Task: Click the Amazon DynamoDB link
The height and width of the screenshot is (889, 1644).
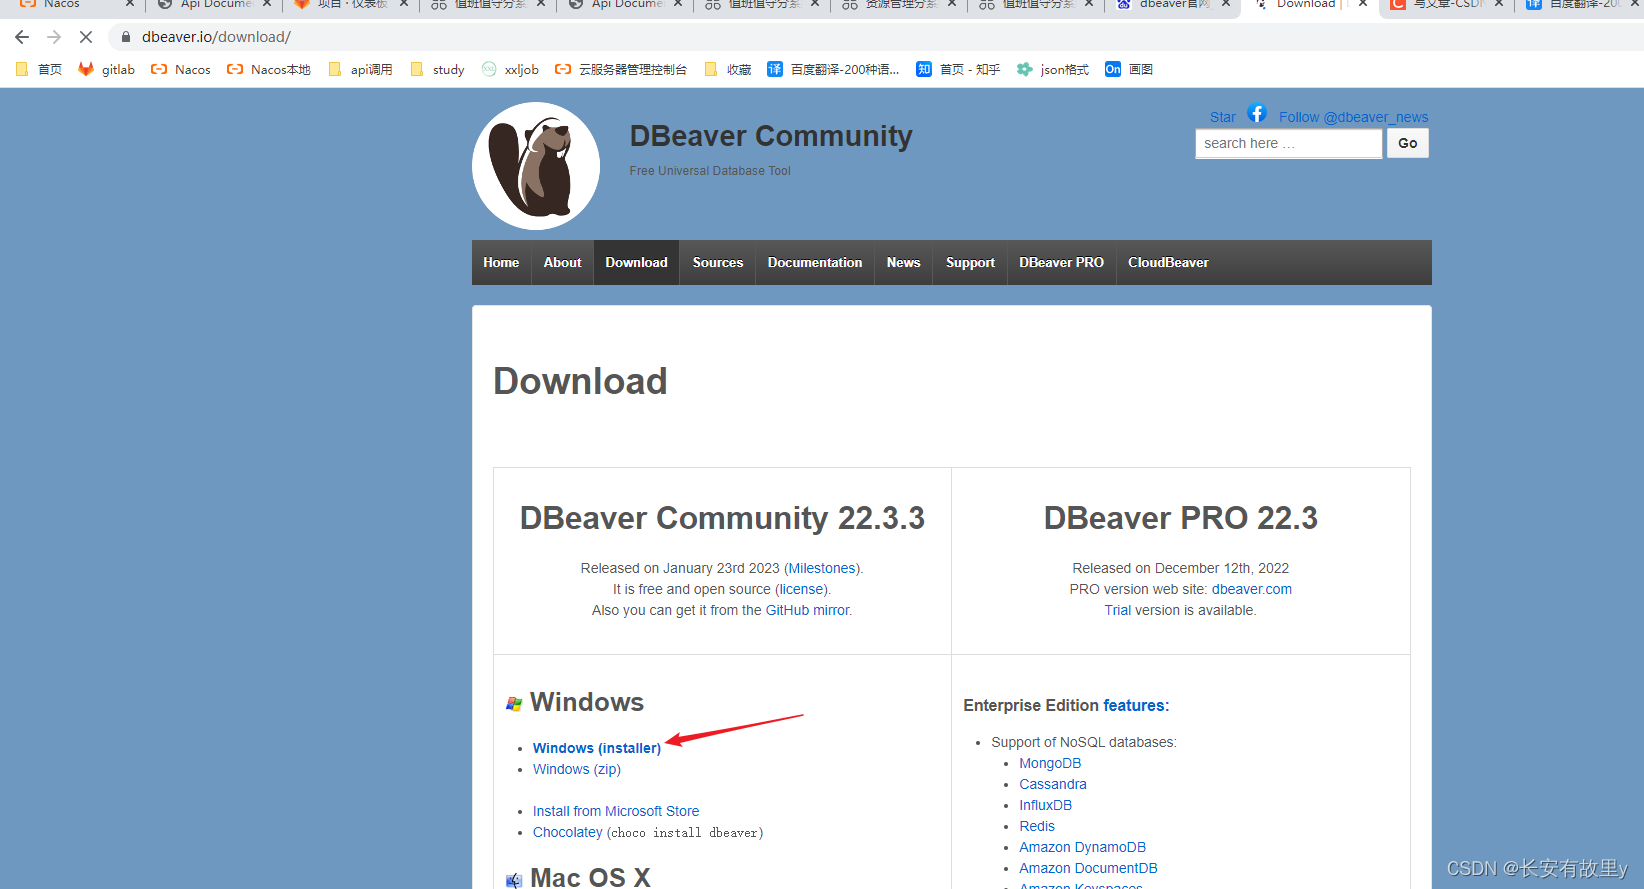Action: click(x=1082, y=847)
